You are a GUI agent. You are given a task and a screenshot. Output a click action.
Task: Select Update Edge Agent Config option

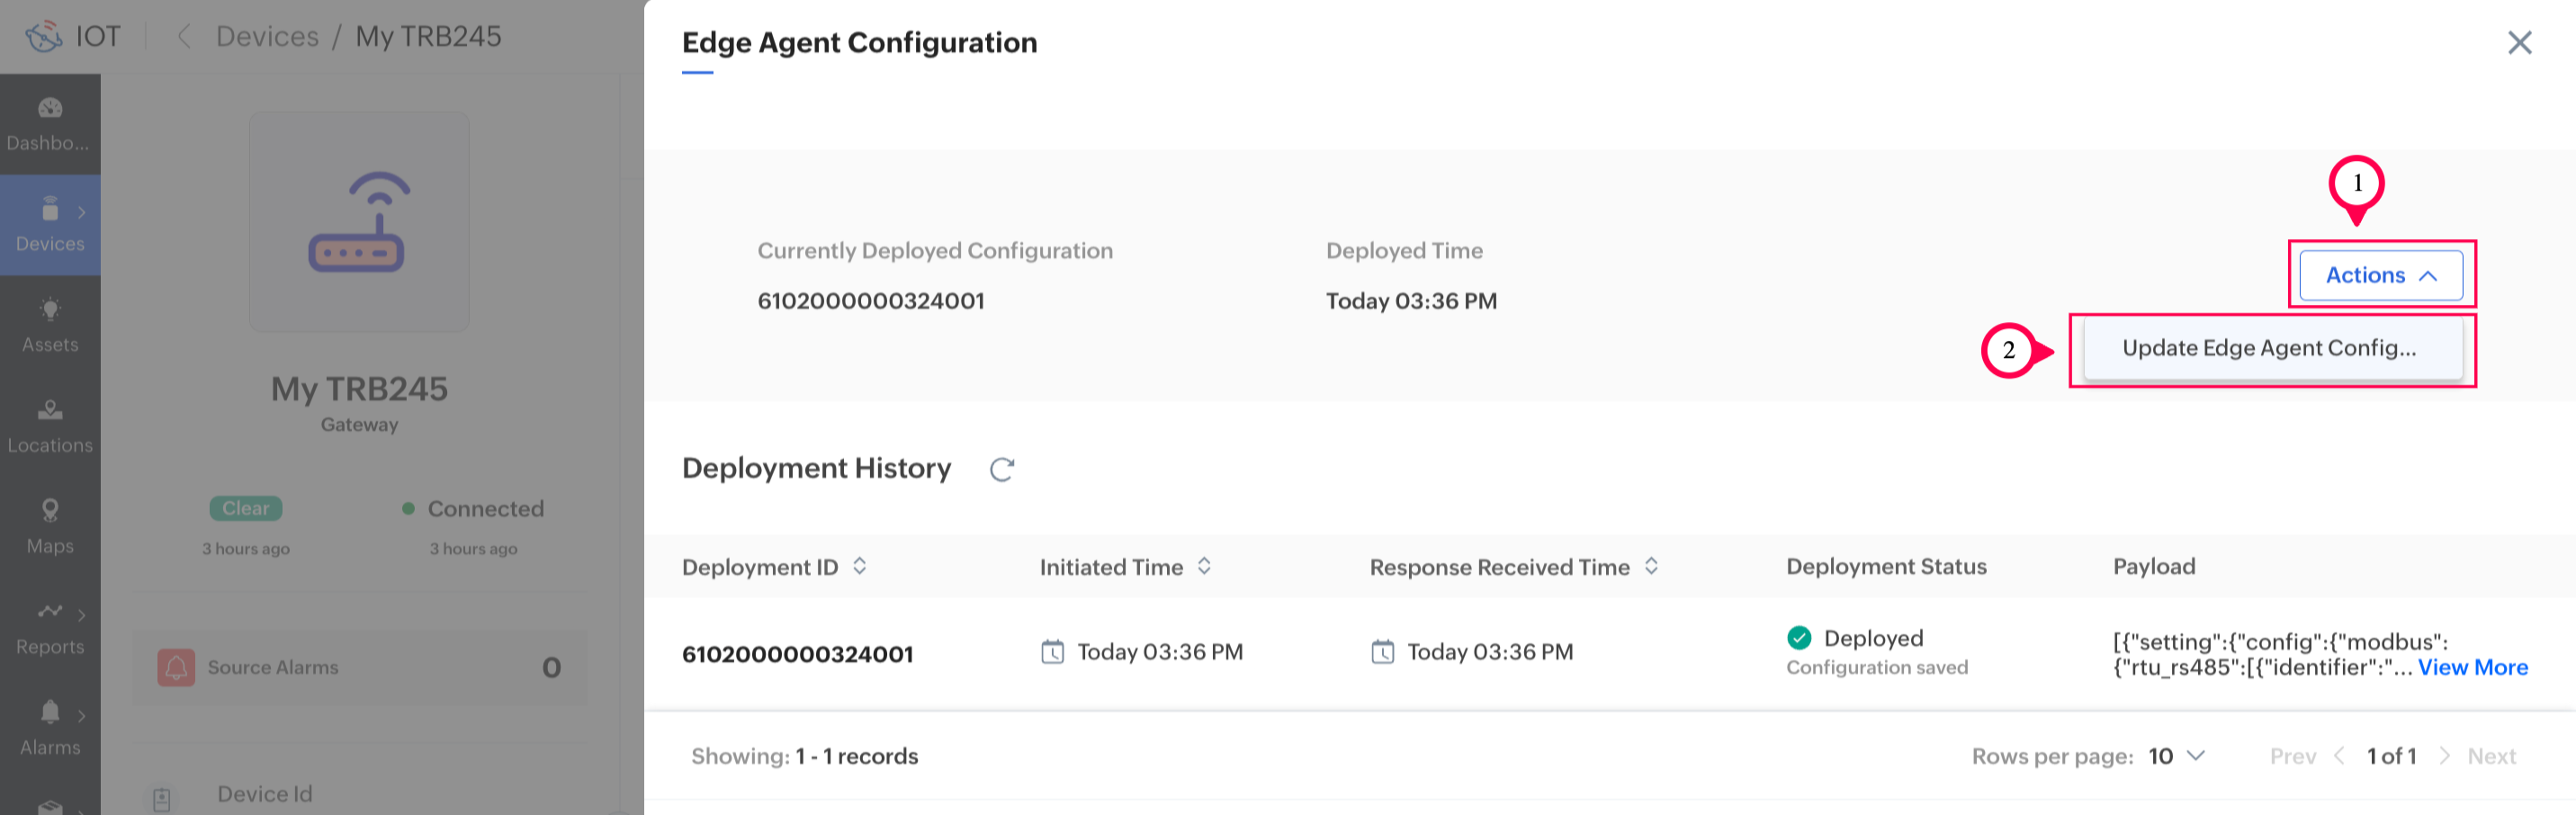pyautogui.click(x=2269, y=348)
